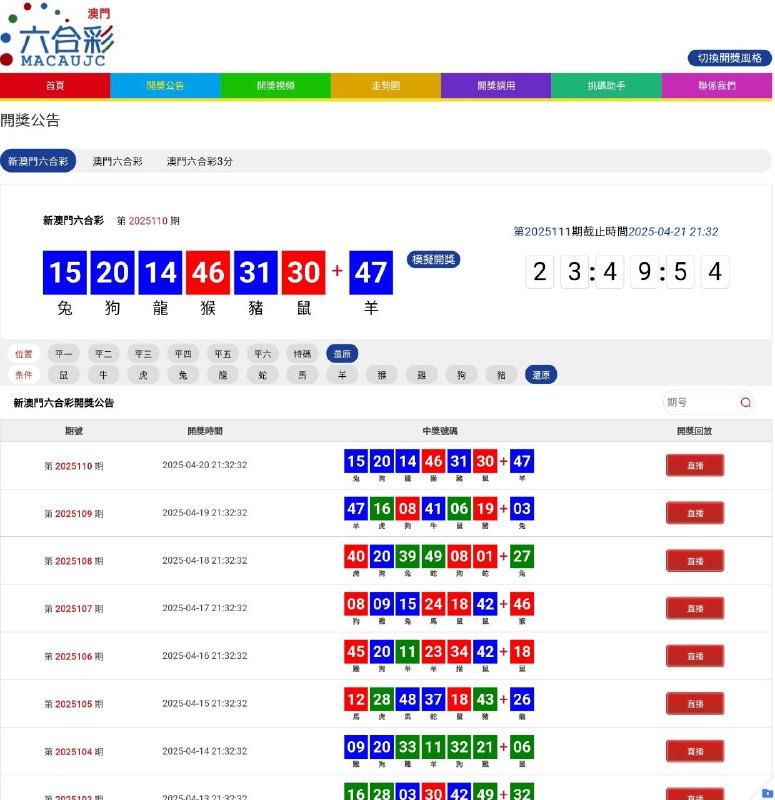Screen dimensions: 775x800
Task: Open the 開獎公告 navigation item
Action: pos(165,85)
